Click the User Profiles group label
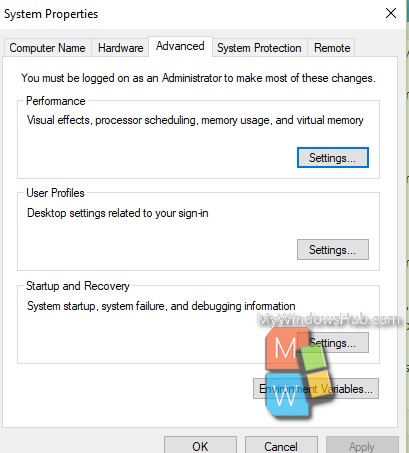Viewport: 409px width, 453px height. [55, 193]
